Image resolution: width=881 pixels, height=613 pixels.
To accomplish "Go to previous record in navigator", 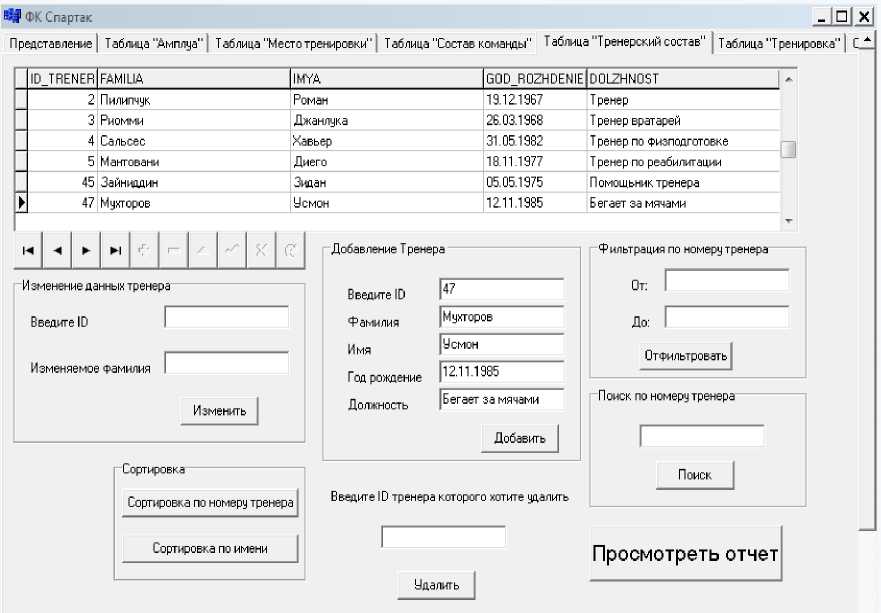I will [57, 251].
